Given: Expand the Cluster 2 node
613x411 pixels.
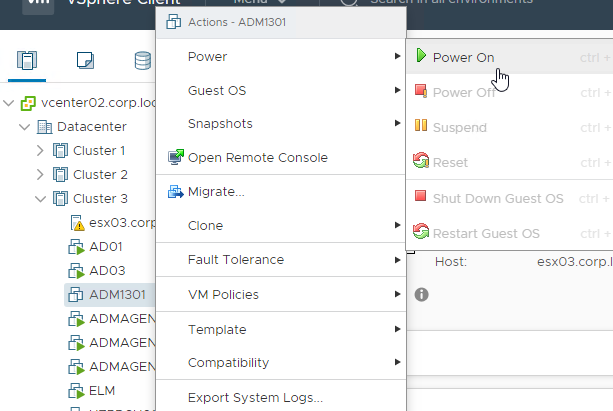Looking at the screenshot, I should coord(40,175).
